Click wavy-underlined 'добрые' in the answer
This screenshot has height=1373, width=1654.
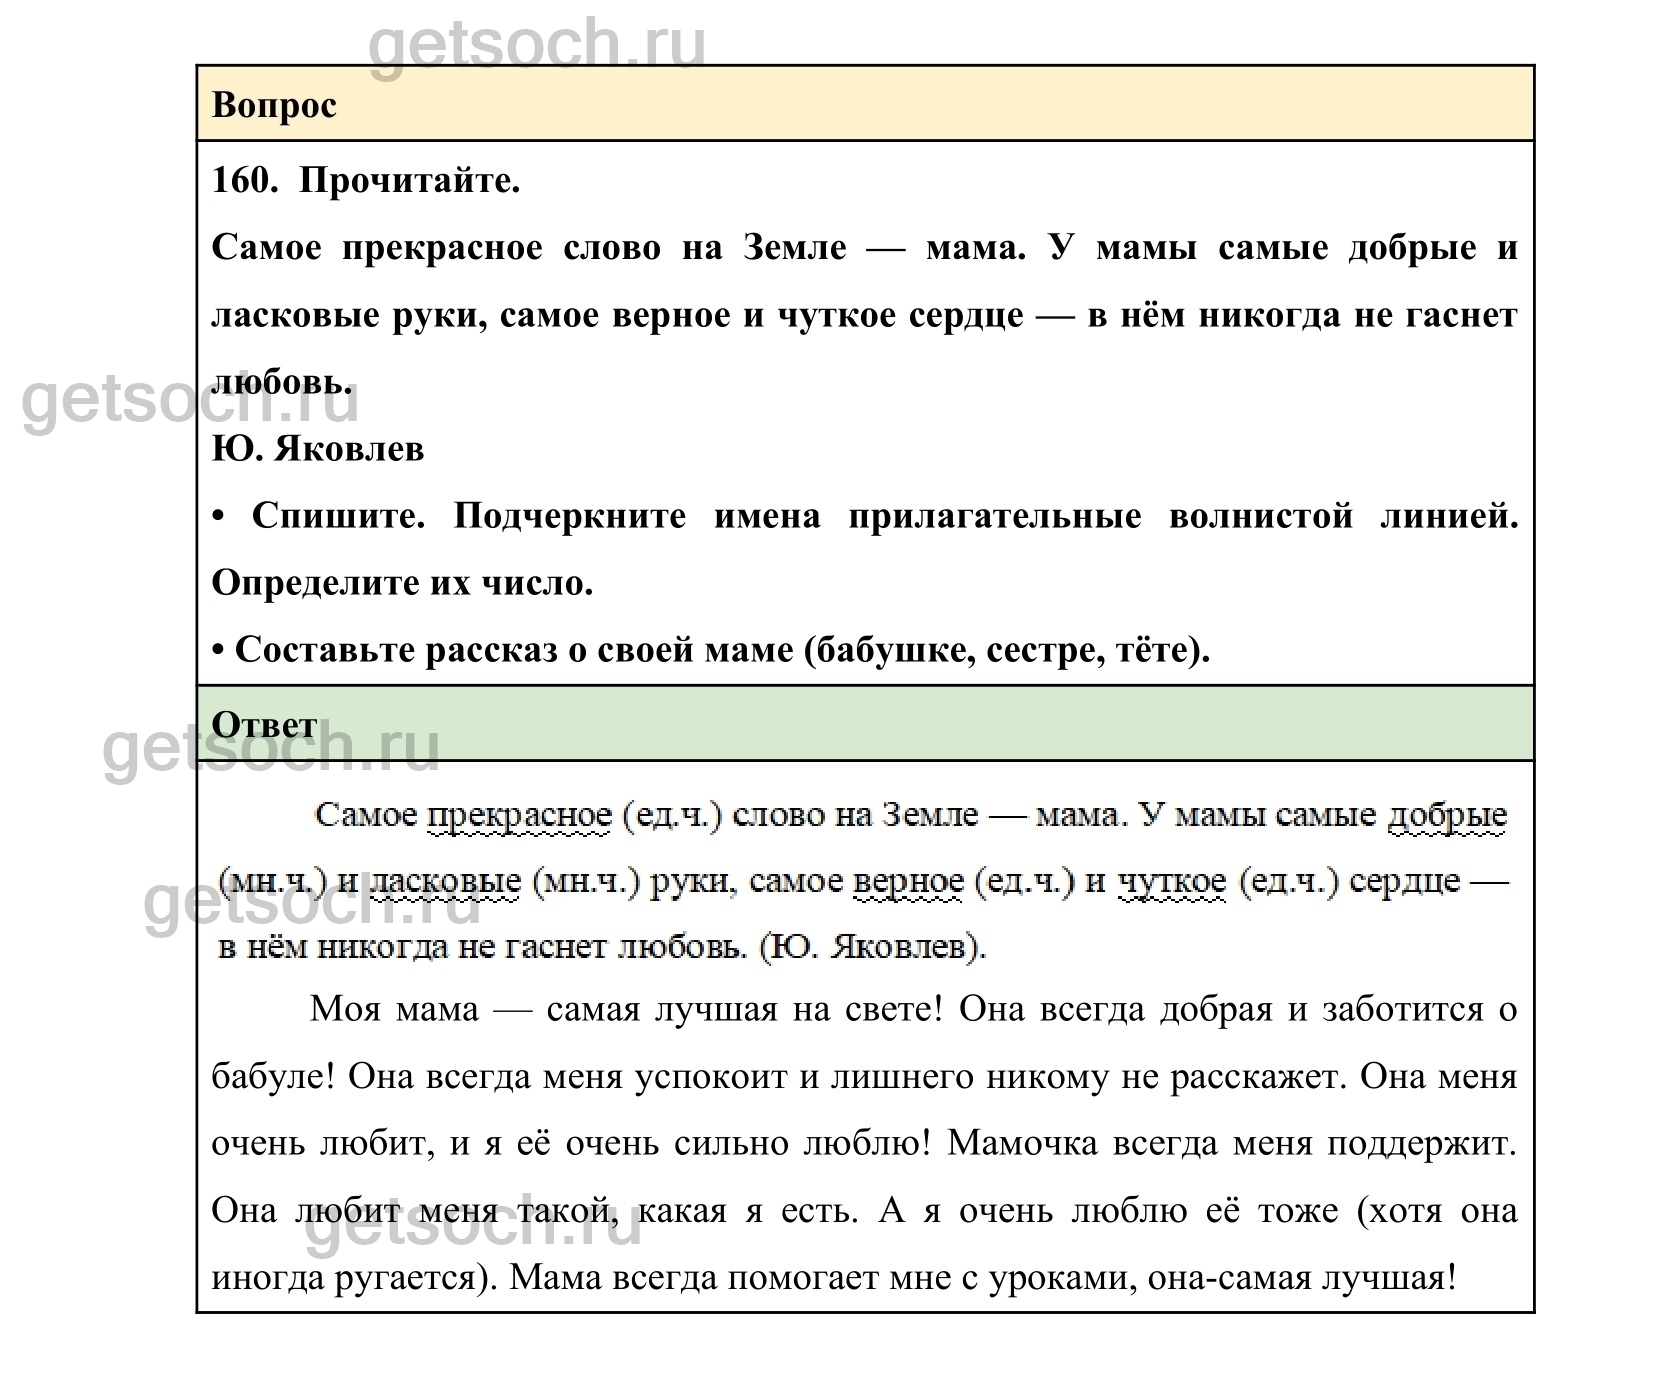[1446, 815]
